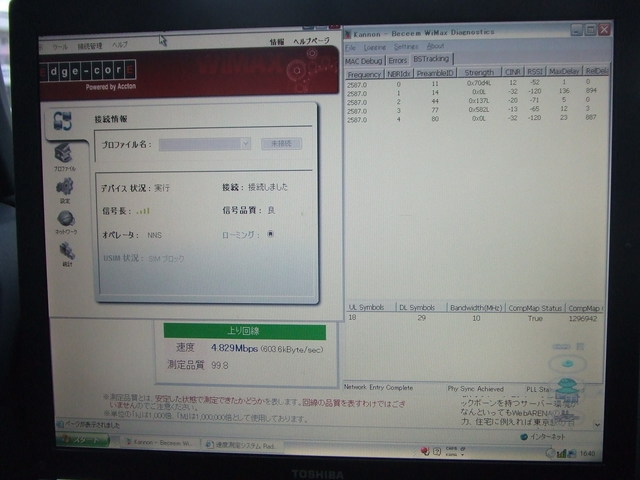Sort by the PreambleID column header
This screenshot has height=480, width=640.
435,73
